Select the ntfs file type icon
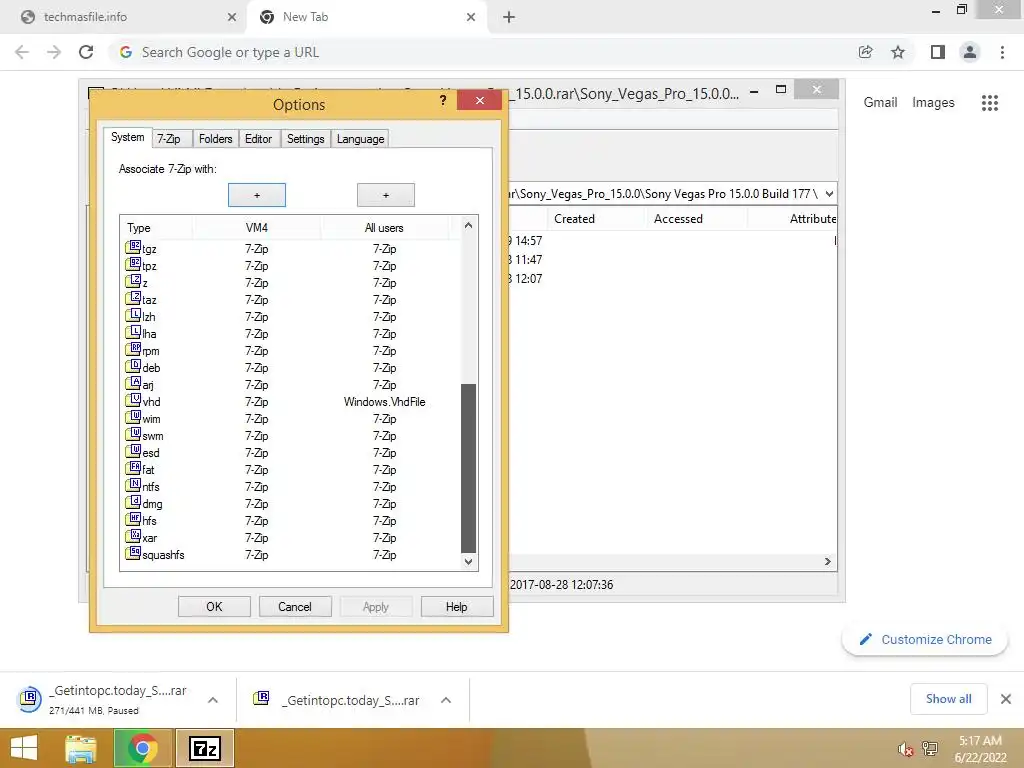Screen dimensions: 1024x768 (133, 485)
